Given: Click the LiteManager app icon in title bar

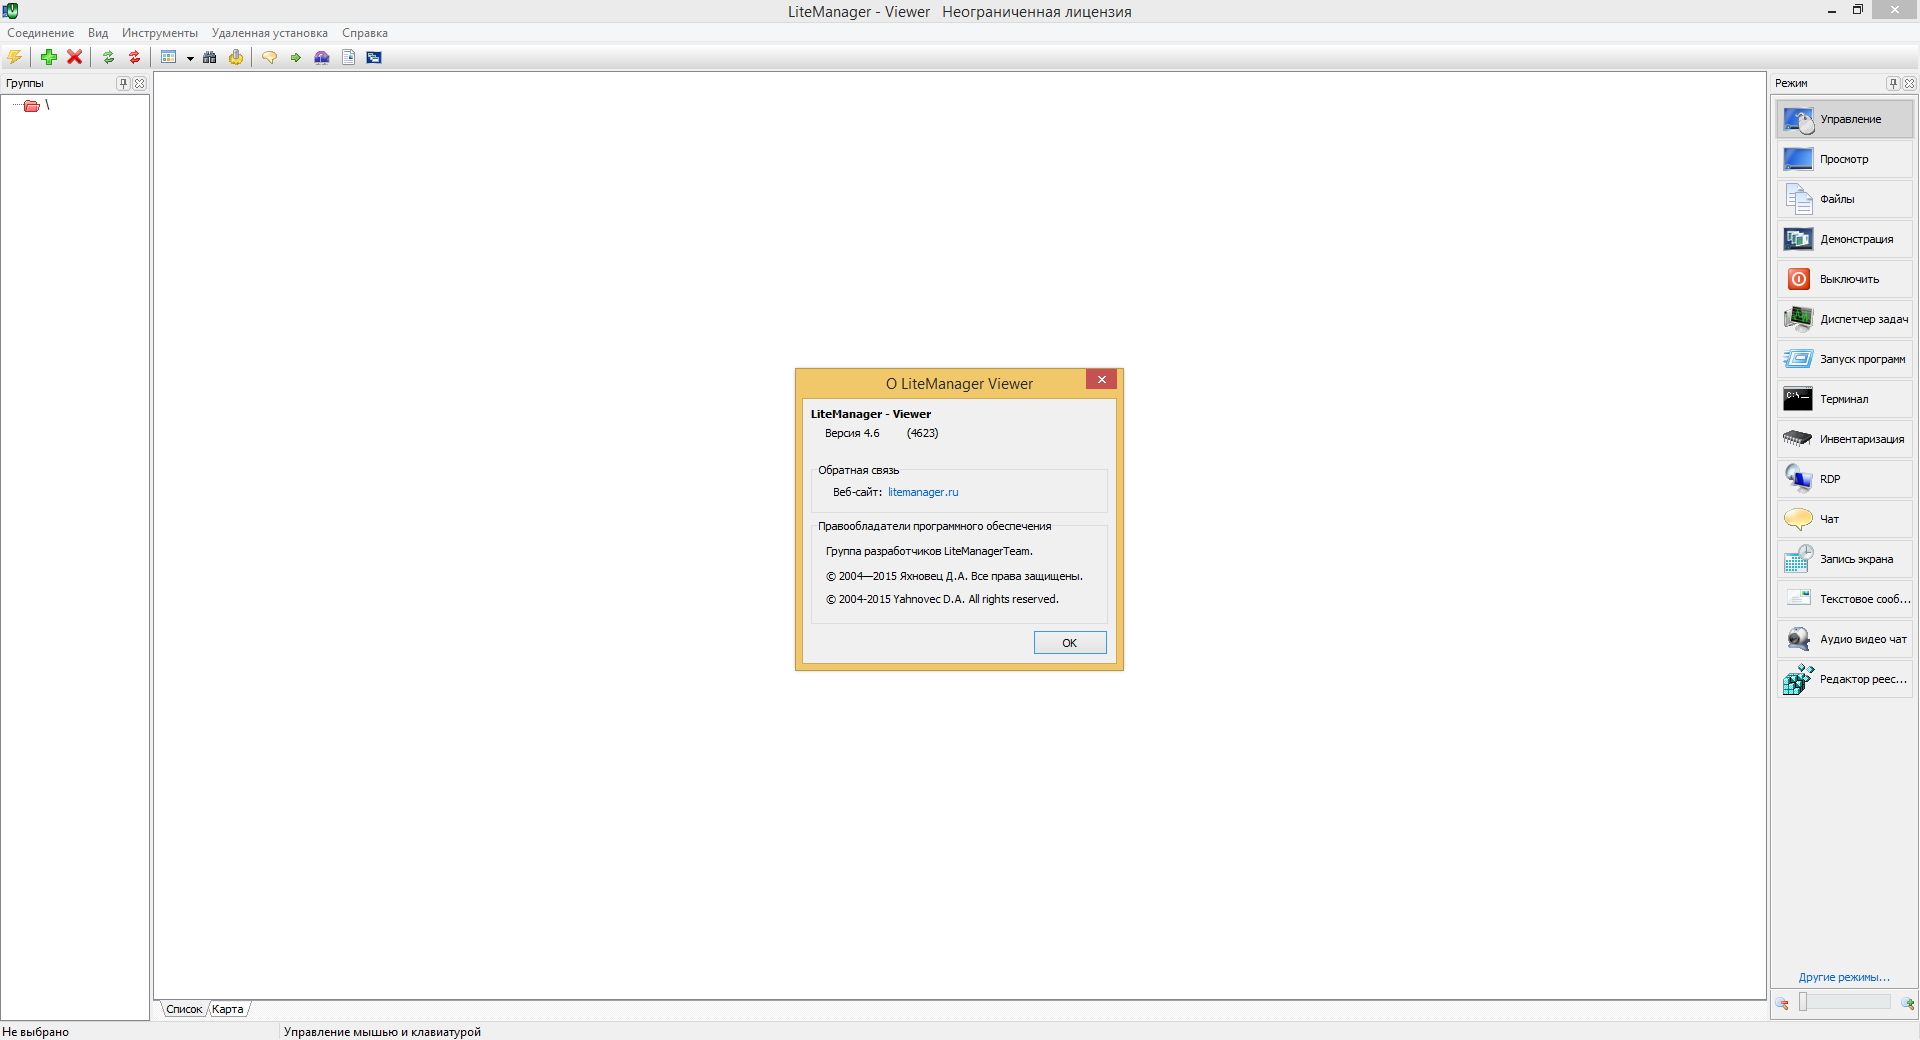Looking at the screenshot, I should (10, 11).
